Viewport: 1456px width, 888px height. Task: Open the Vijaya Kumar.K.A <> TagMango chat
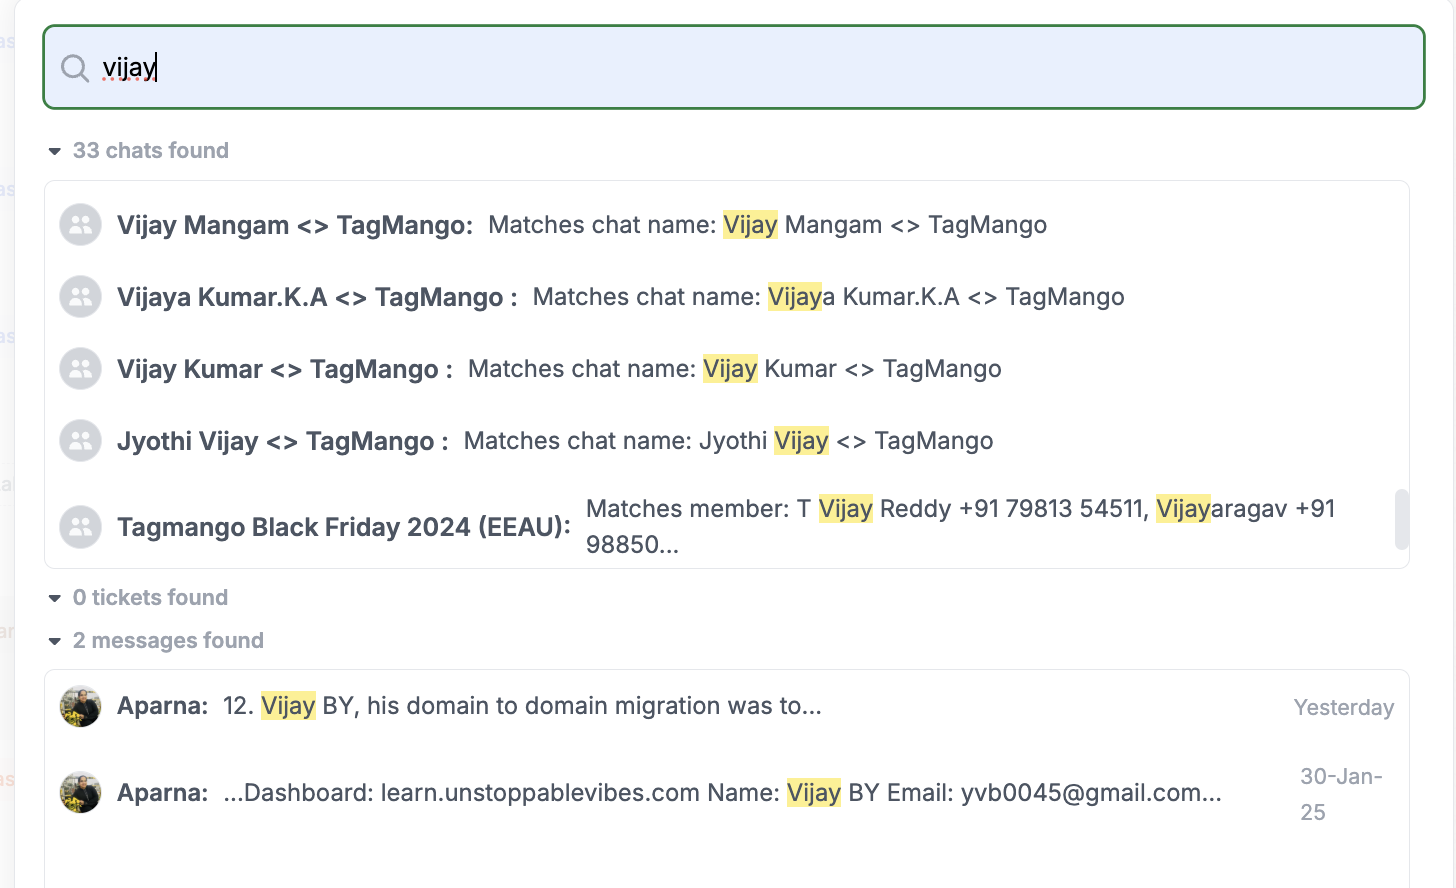coord(316,297)
